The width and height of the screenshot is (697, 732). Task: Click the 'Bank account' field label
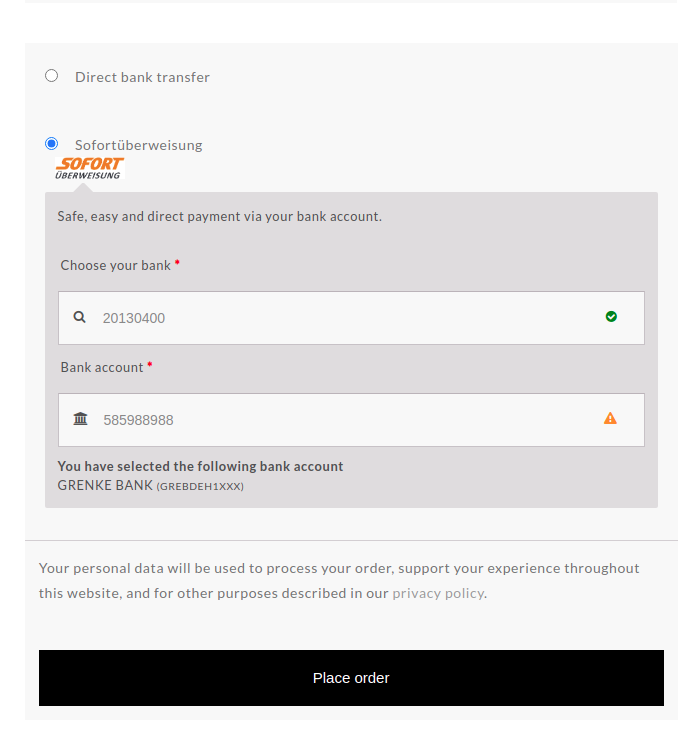[102, 368]
